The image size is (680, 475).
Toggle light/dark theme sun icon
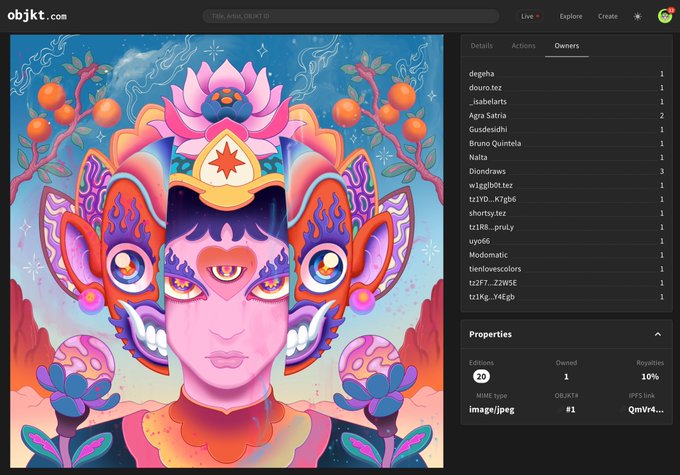[638, 16]
